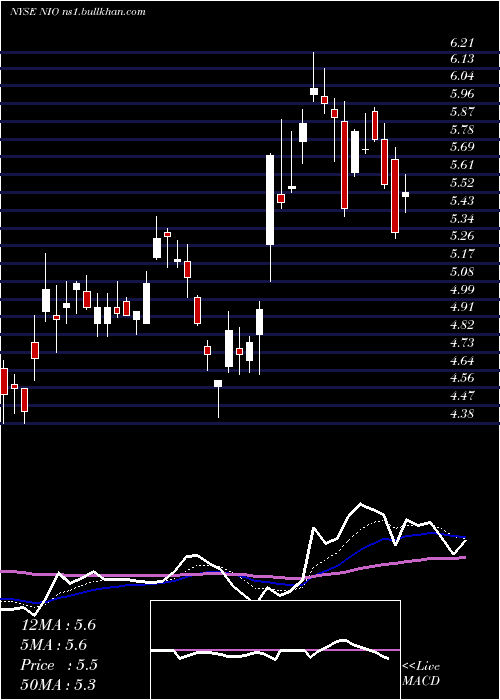Select the 5.26 price axis label

pyautogui.click(x=462, y=236)
